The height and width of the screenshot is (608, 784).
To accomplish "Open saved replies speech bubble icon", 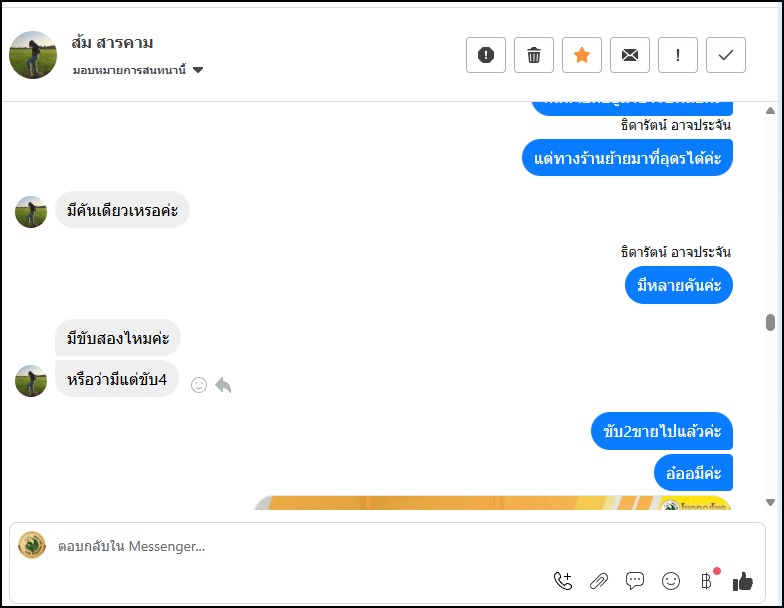I will (x=635, y=580).
